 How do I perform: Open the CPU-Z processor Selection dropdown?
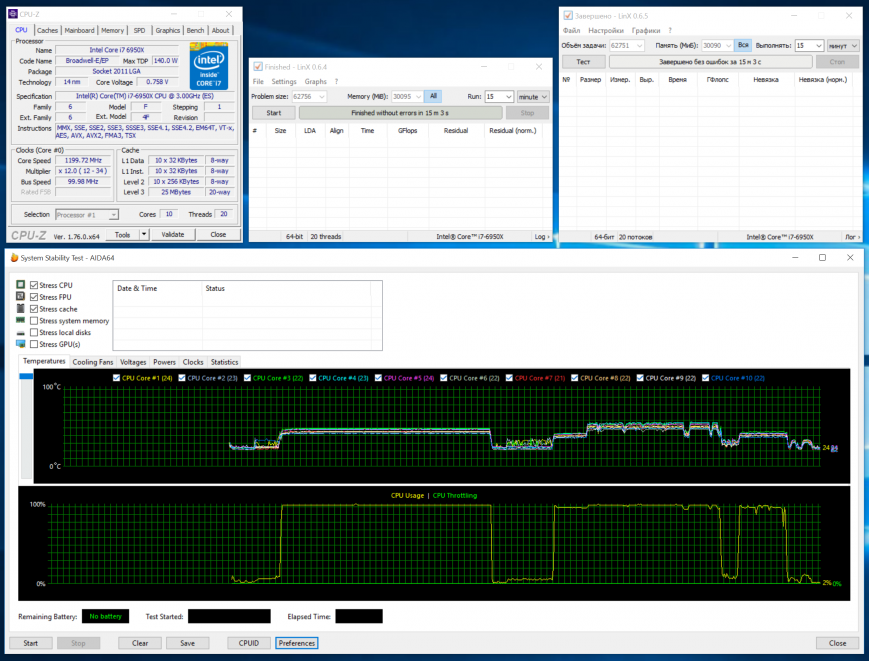86,214
